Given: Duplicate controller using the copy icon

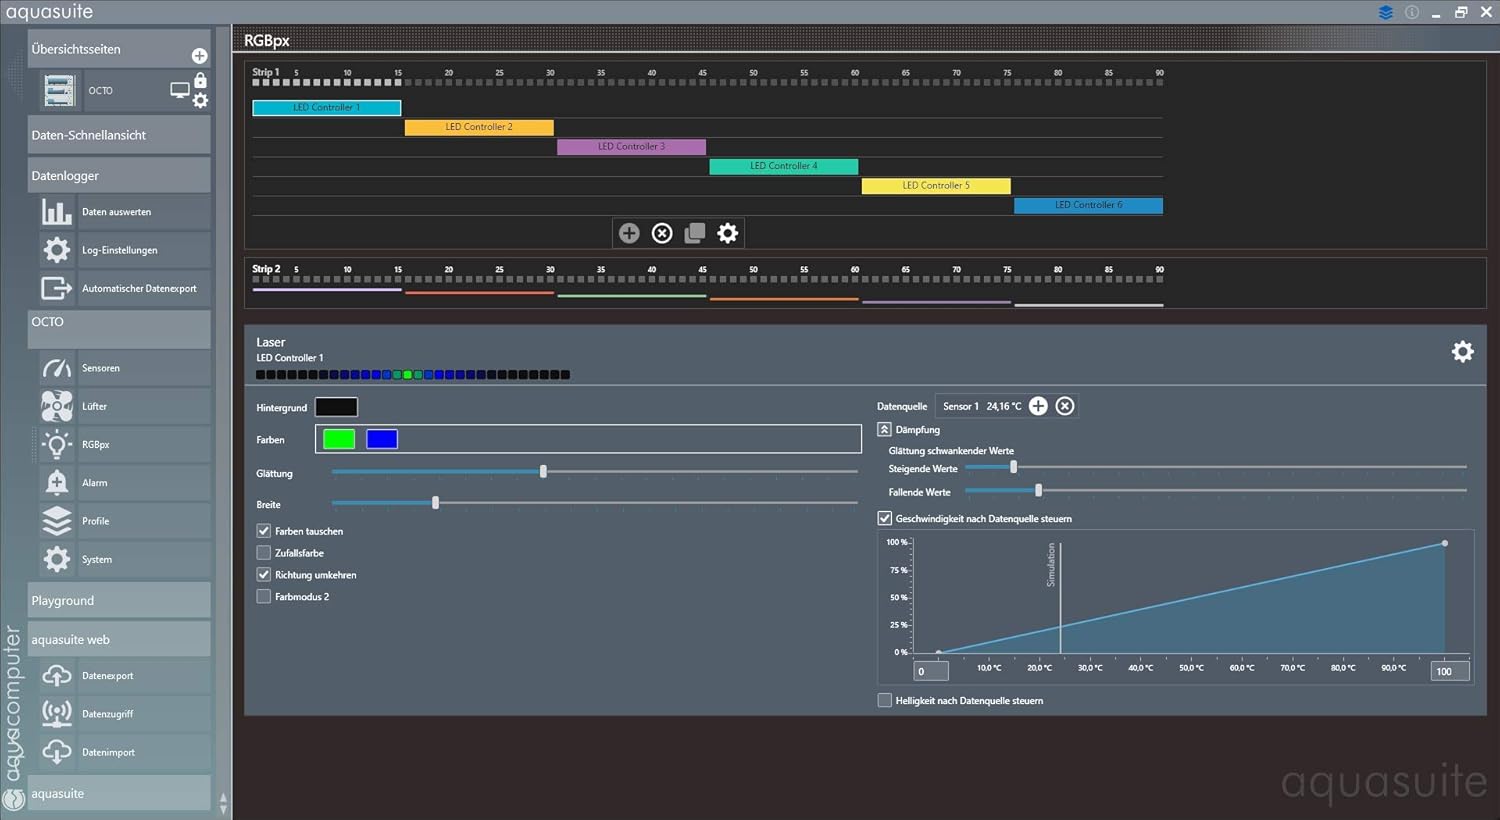Looking at the screenshot, I should pyautogui.click(x=694, y=232).
